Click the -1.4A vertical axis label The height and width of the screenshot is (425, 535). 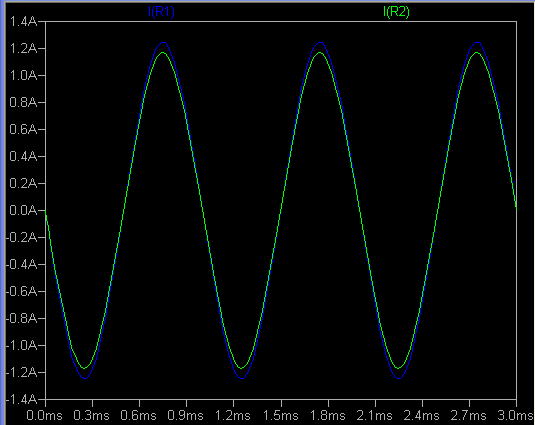click(22, 399)
